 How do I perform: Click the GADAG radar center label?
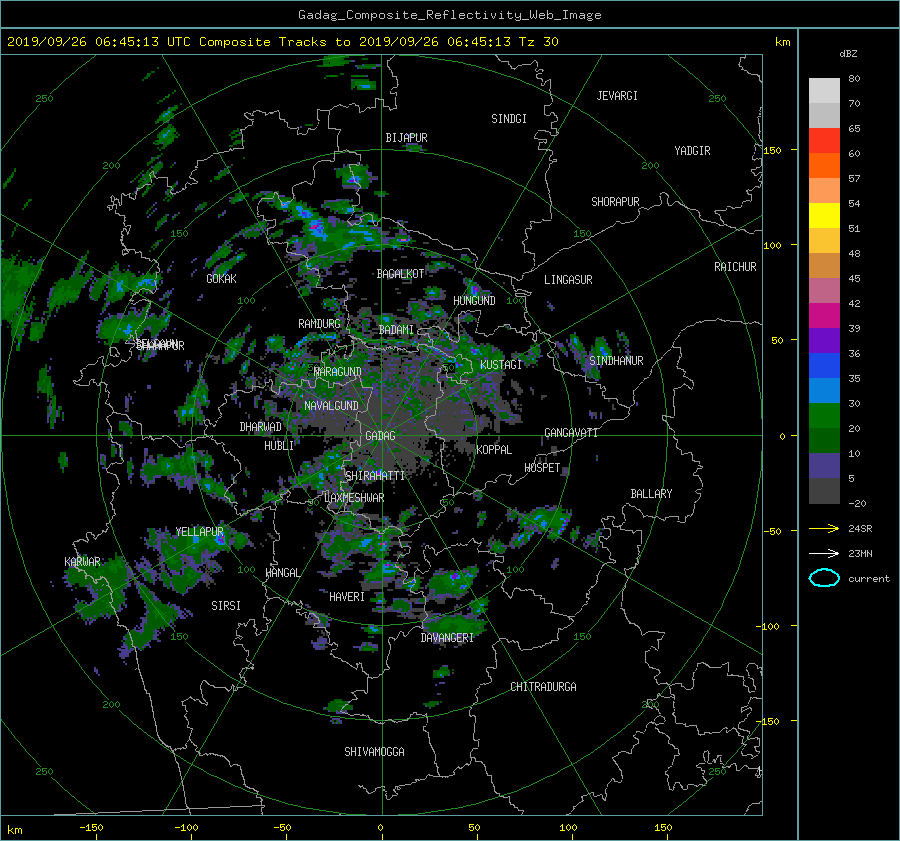click(x=381, y=436)
